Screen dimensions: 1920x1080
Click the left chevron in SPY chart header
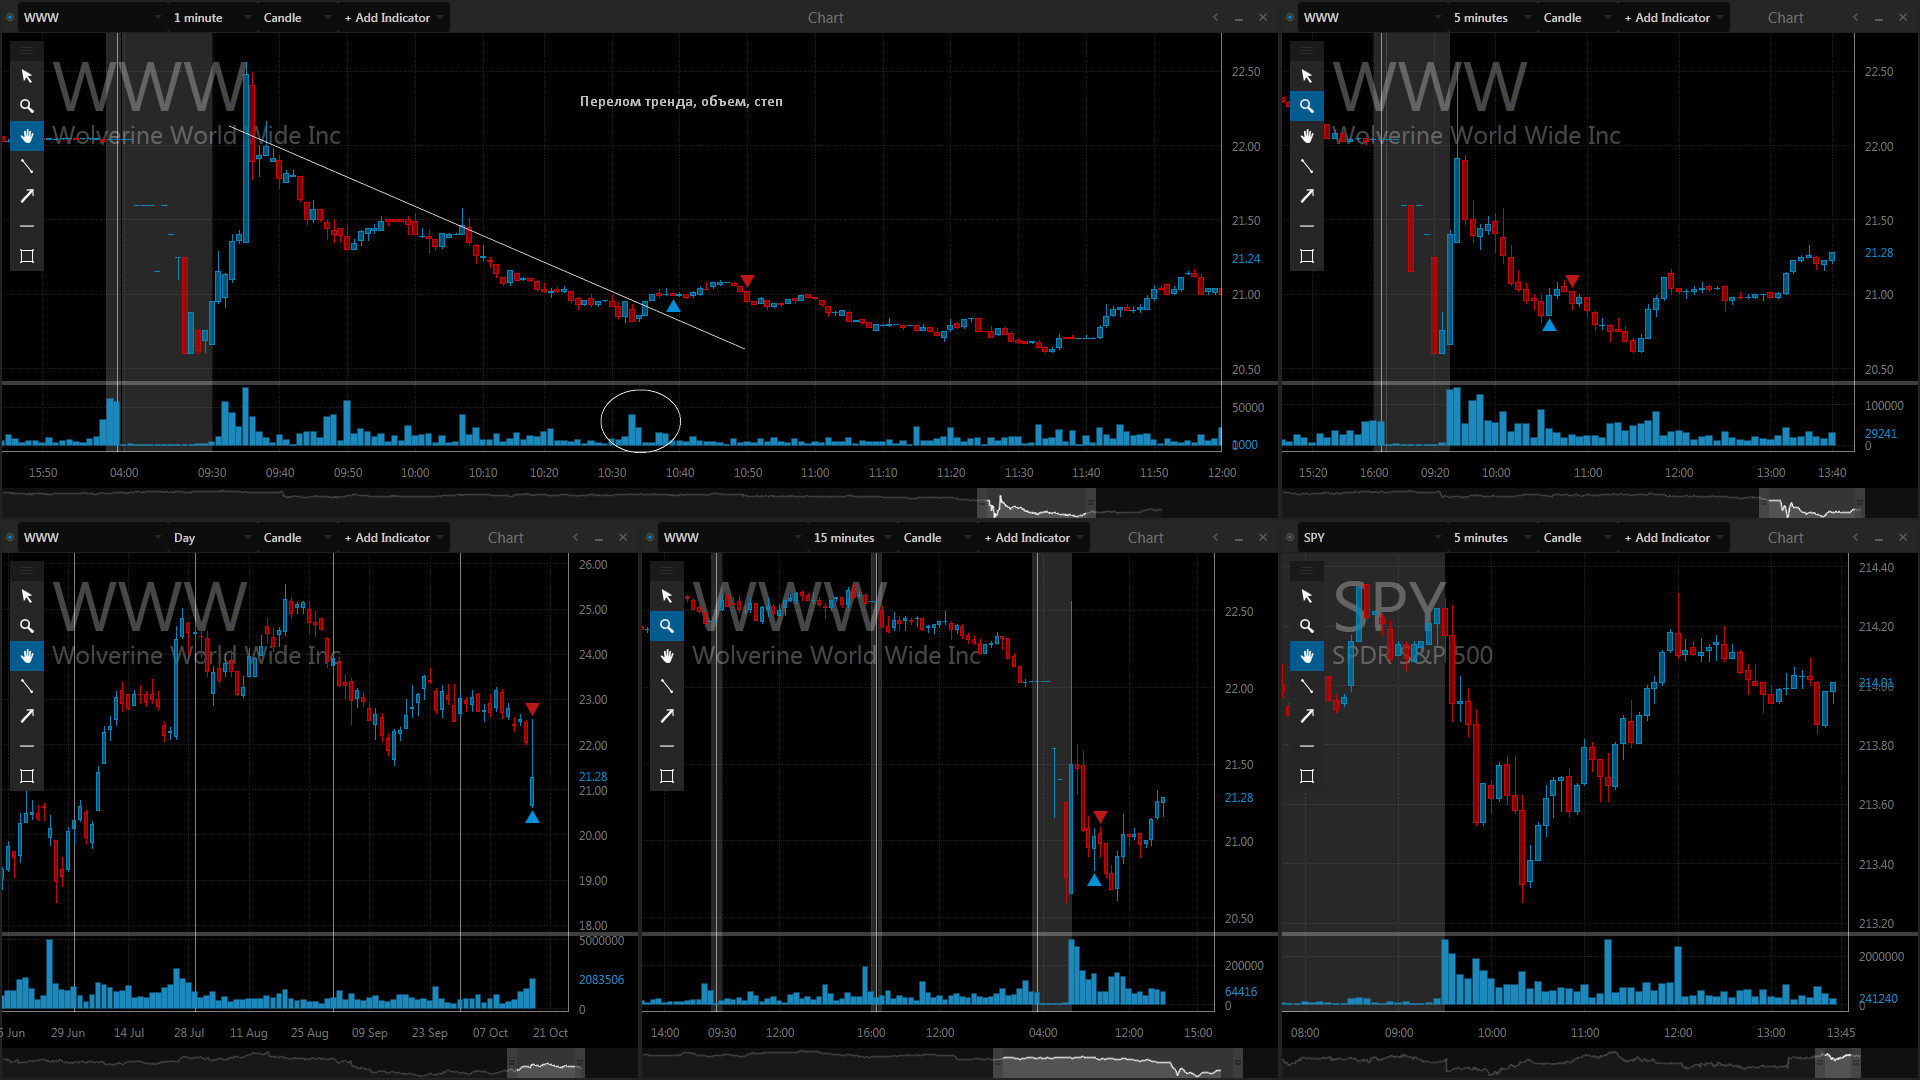click(x=1856, y=537)
